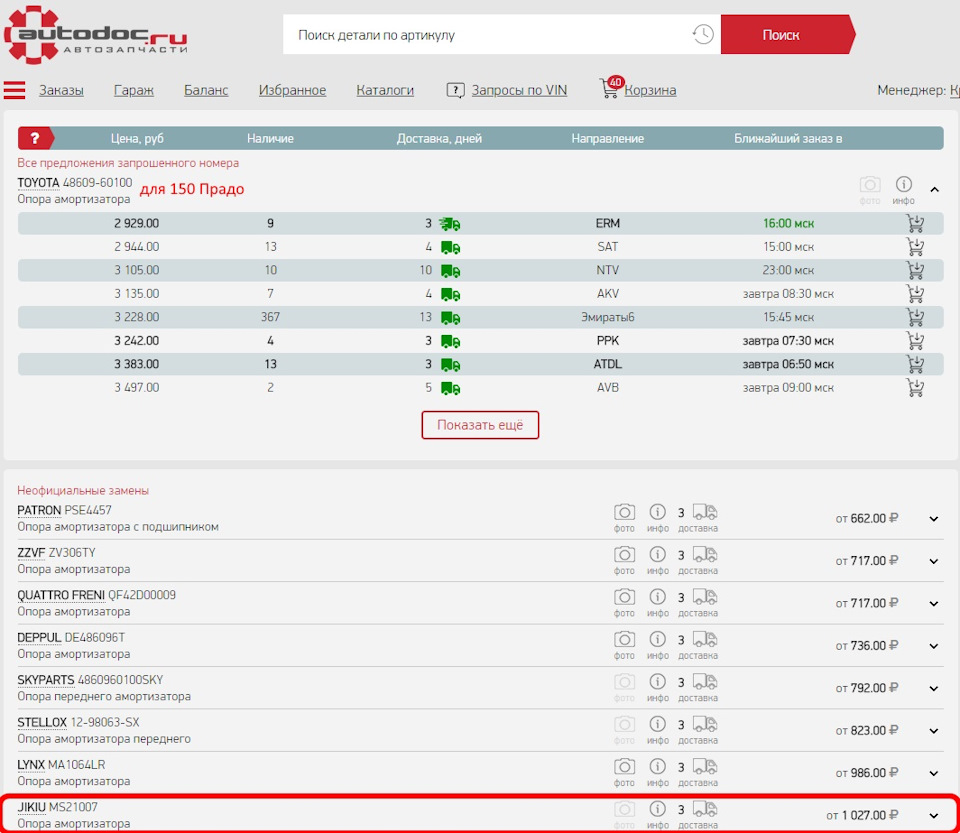The height and width of the screenshot is (833, 960).
Task: Collapse the TOYOTA 48609-60100 offers list
Action: click(x=934, y=190)
